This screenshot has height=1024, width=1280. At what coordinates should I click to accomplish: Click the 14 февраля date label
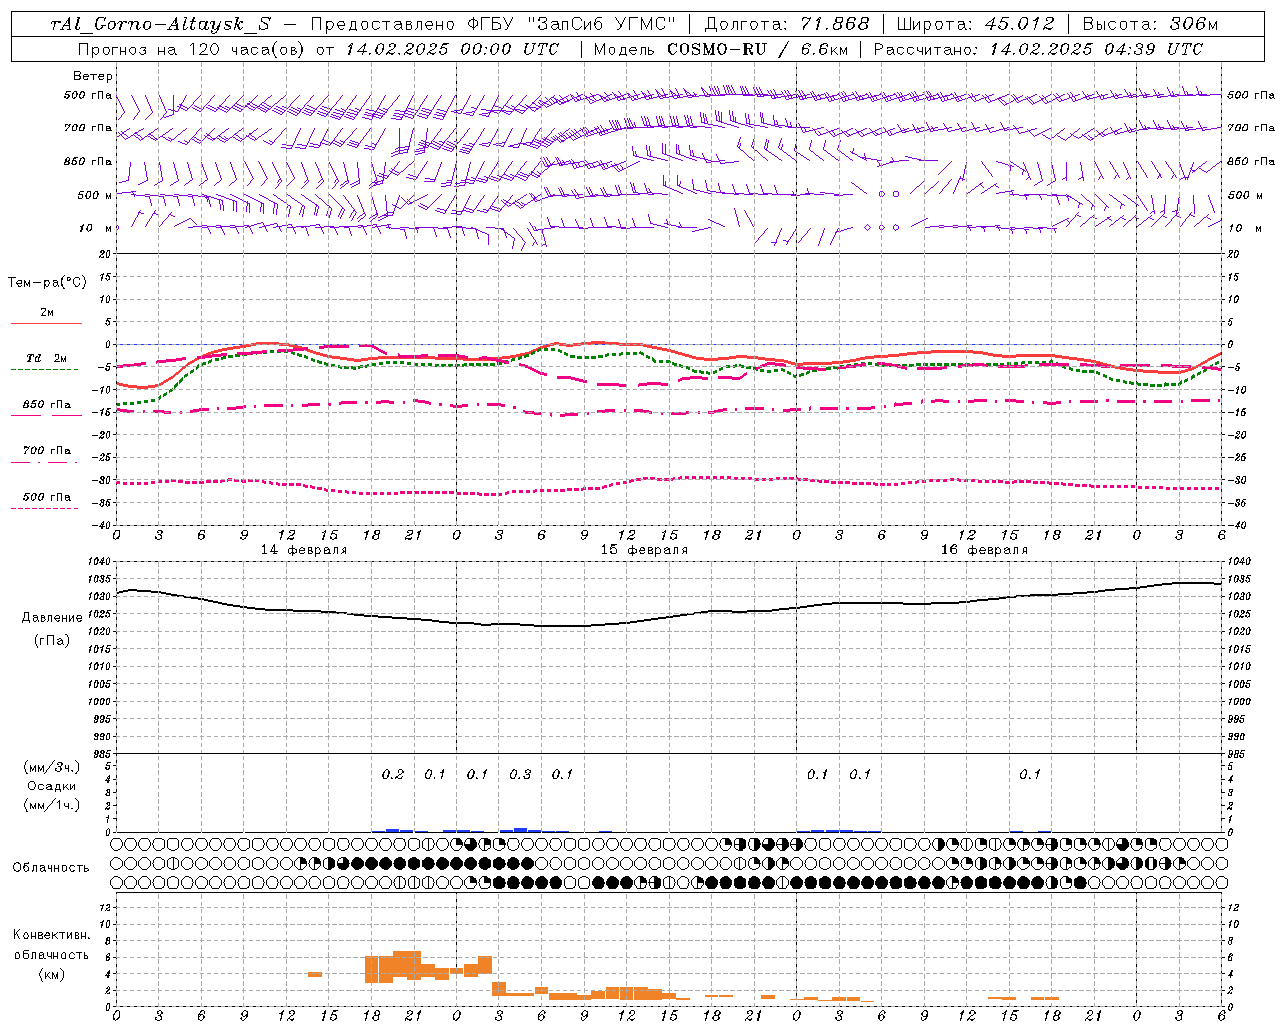tap(304, 550)
